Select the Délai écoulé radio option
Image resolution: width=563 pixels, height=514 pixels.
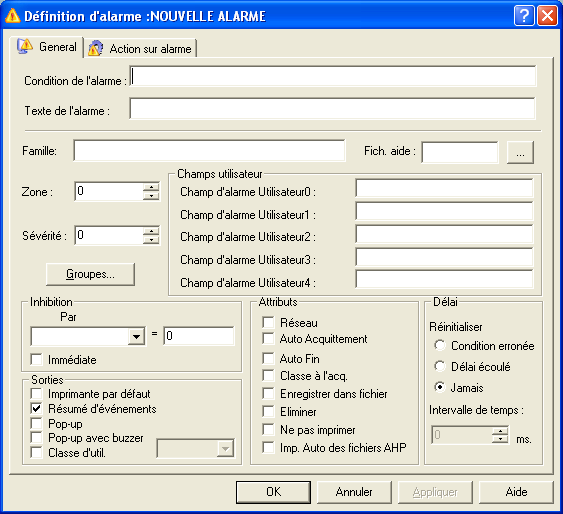tap(440, 366)
